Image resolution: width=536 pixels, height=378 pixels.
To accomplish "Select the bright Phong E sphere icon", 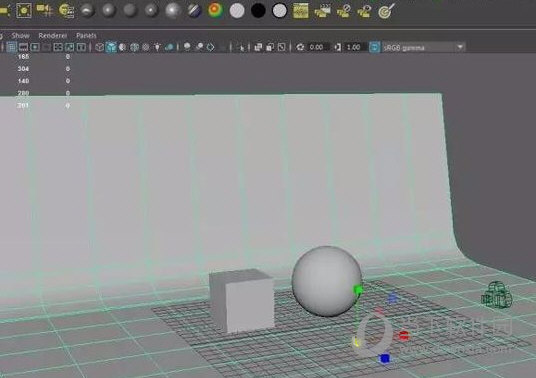I will [x=173, y=11].
